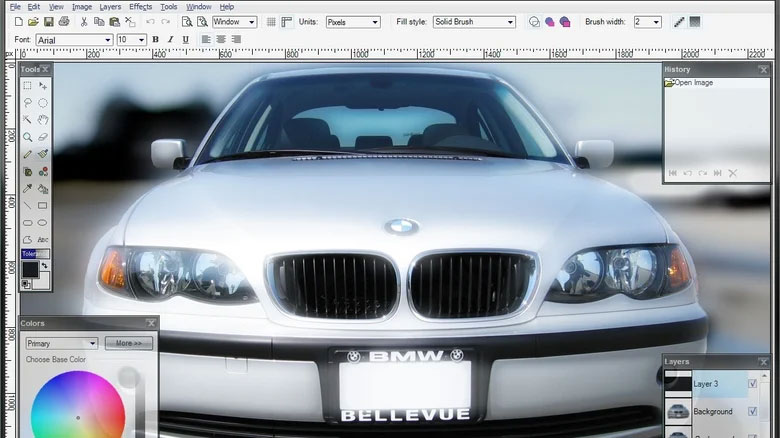
Task: Zoom in with the toolbar magnifier-plus icon
Action: (202, 22)
